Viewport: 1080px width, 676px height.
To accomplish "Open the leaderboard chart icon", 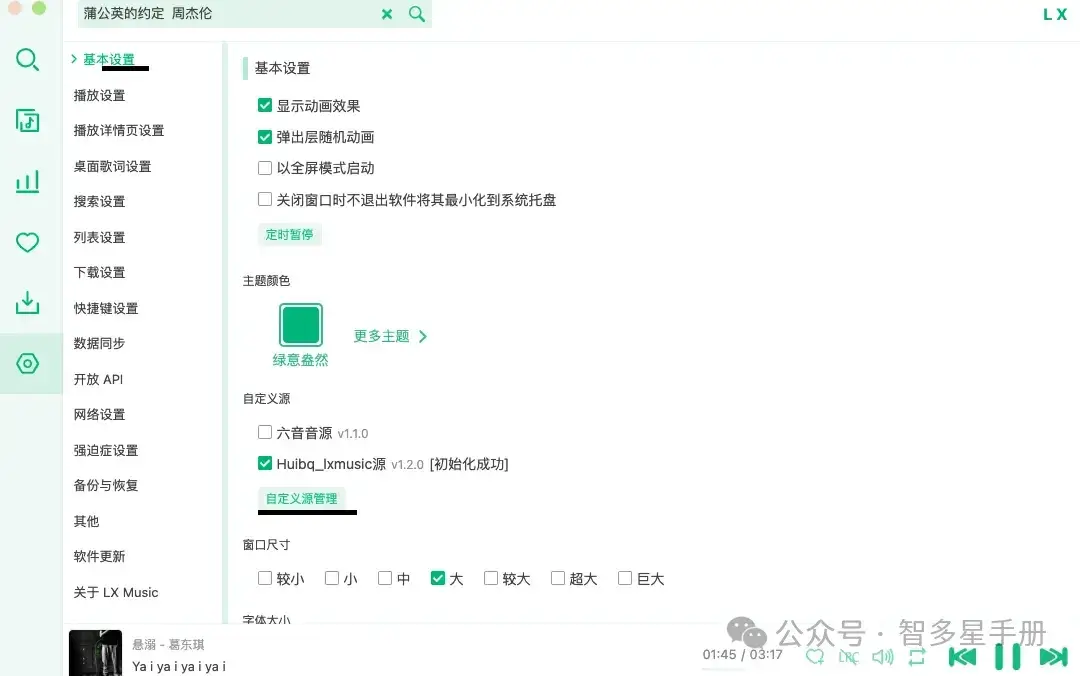I will (28, 181).
